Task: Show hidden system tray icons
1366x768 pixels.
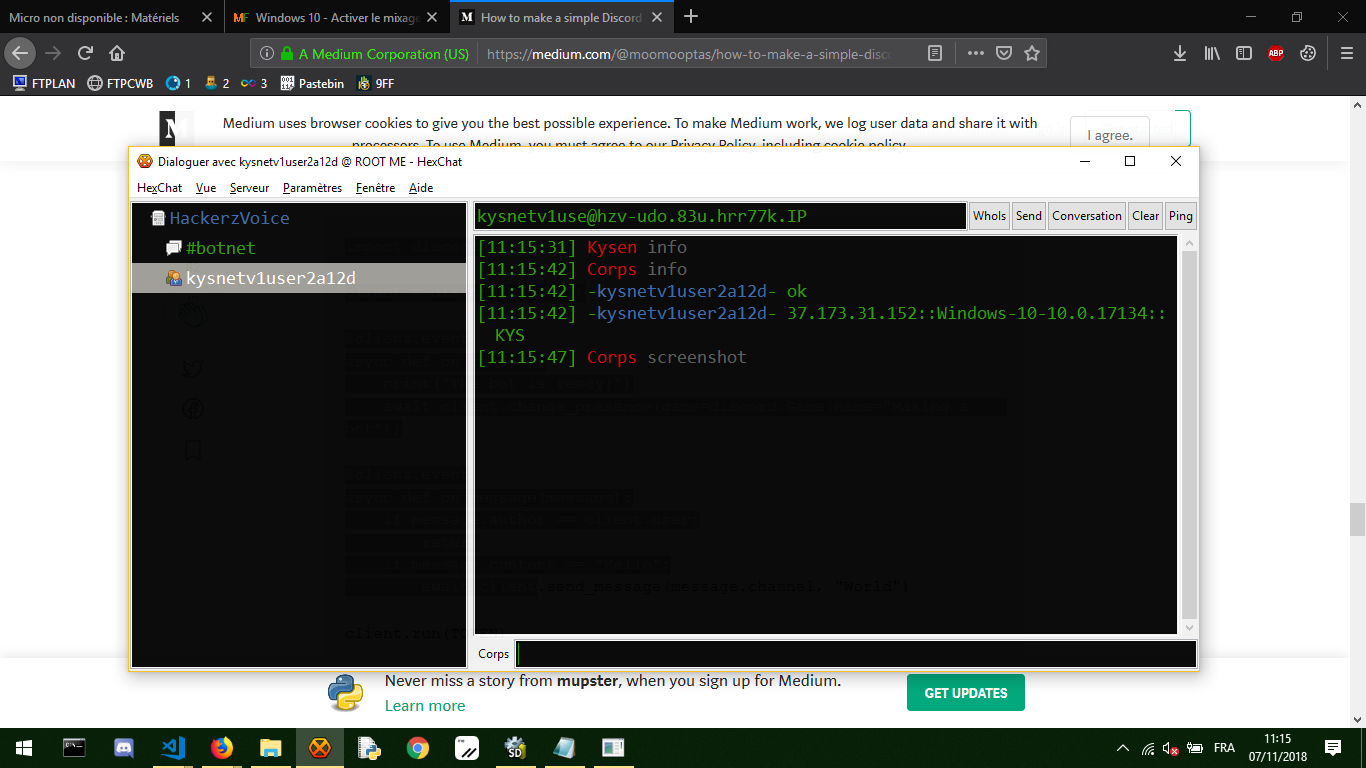Action: click(x=1123, y=748)
